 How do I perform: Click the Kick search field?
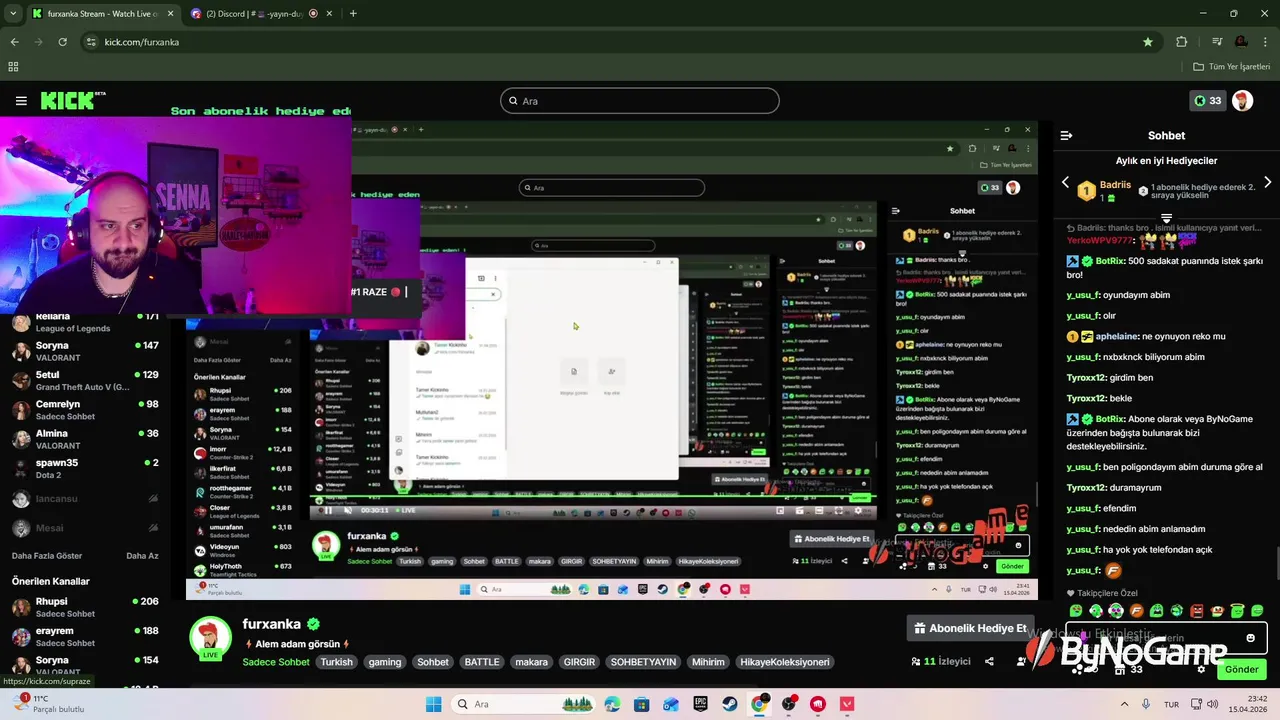pyautogui.click(x=640, y=101)
